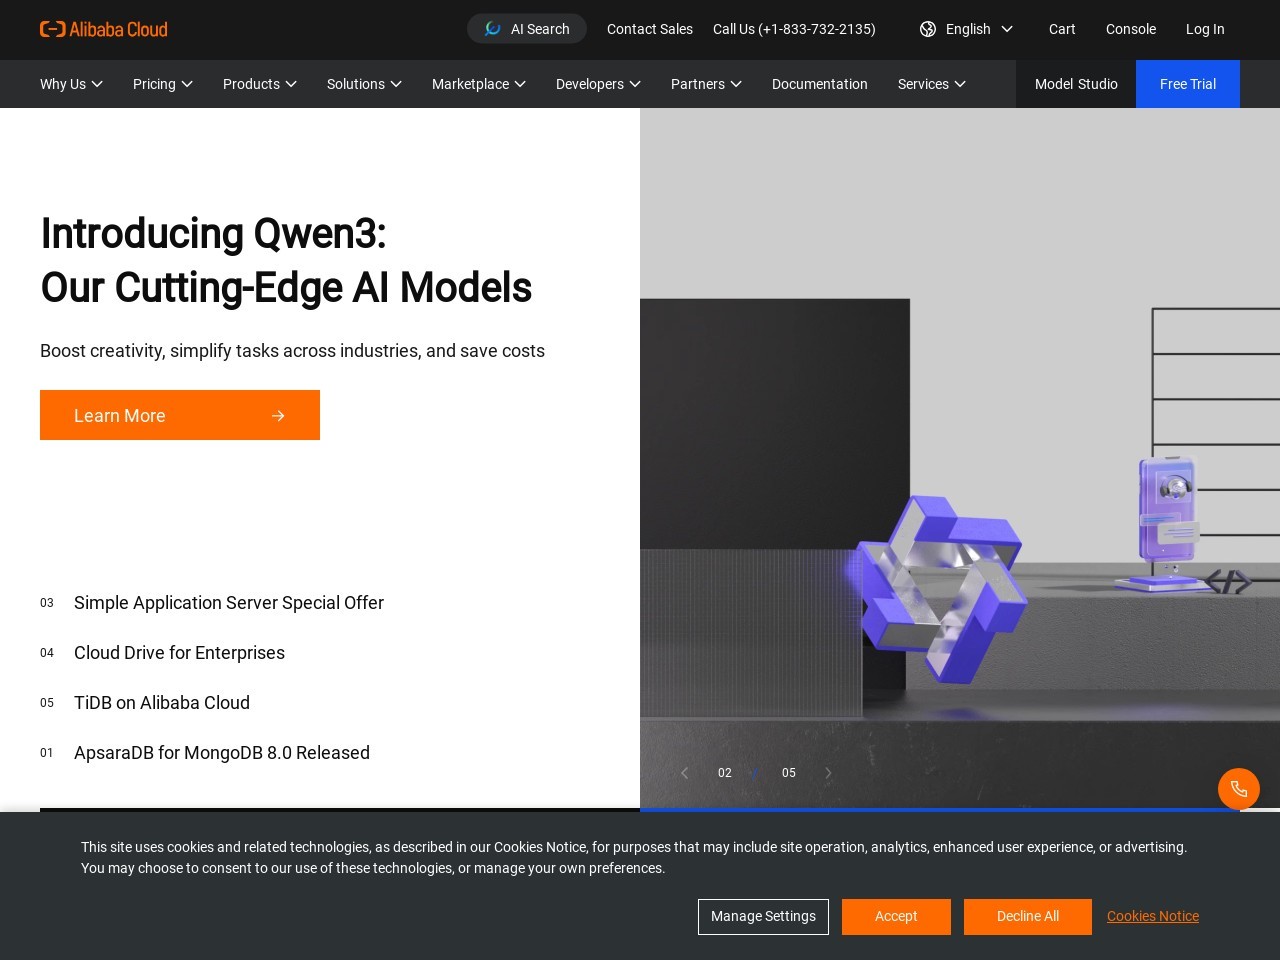Decline all cookies
The image size is (1280, 960).
[1027, 916]
